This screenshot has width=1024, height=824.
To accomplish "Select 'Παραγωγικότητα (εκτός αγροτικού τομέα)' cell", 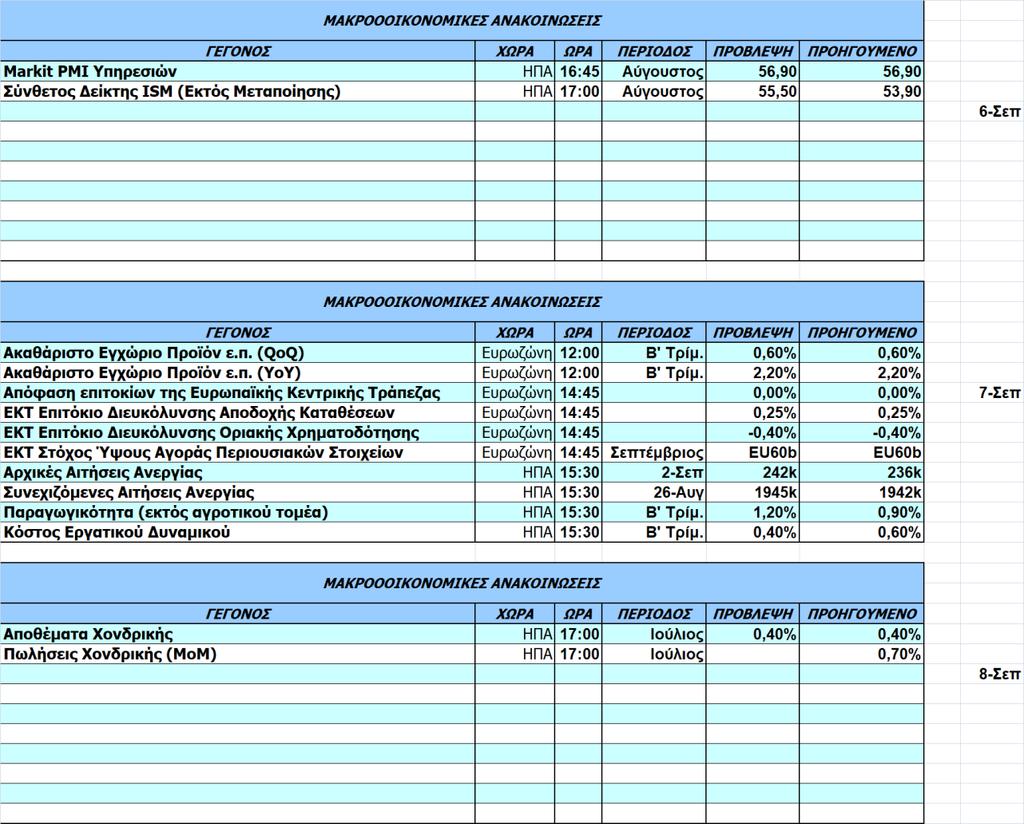I will tap(238, 513).
